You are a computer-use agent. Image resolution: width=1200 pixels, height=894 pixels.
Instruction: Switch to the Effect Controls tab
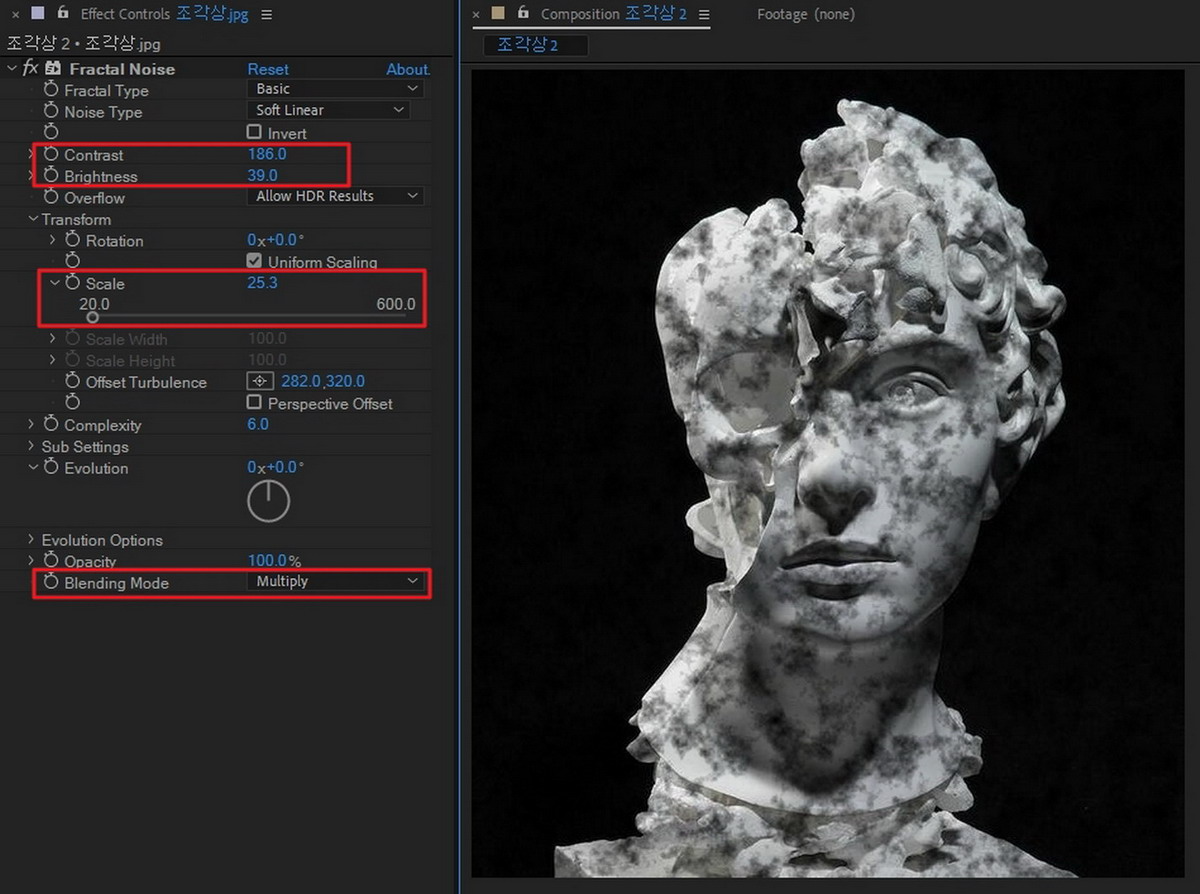pos(164,14)
